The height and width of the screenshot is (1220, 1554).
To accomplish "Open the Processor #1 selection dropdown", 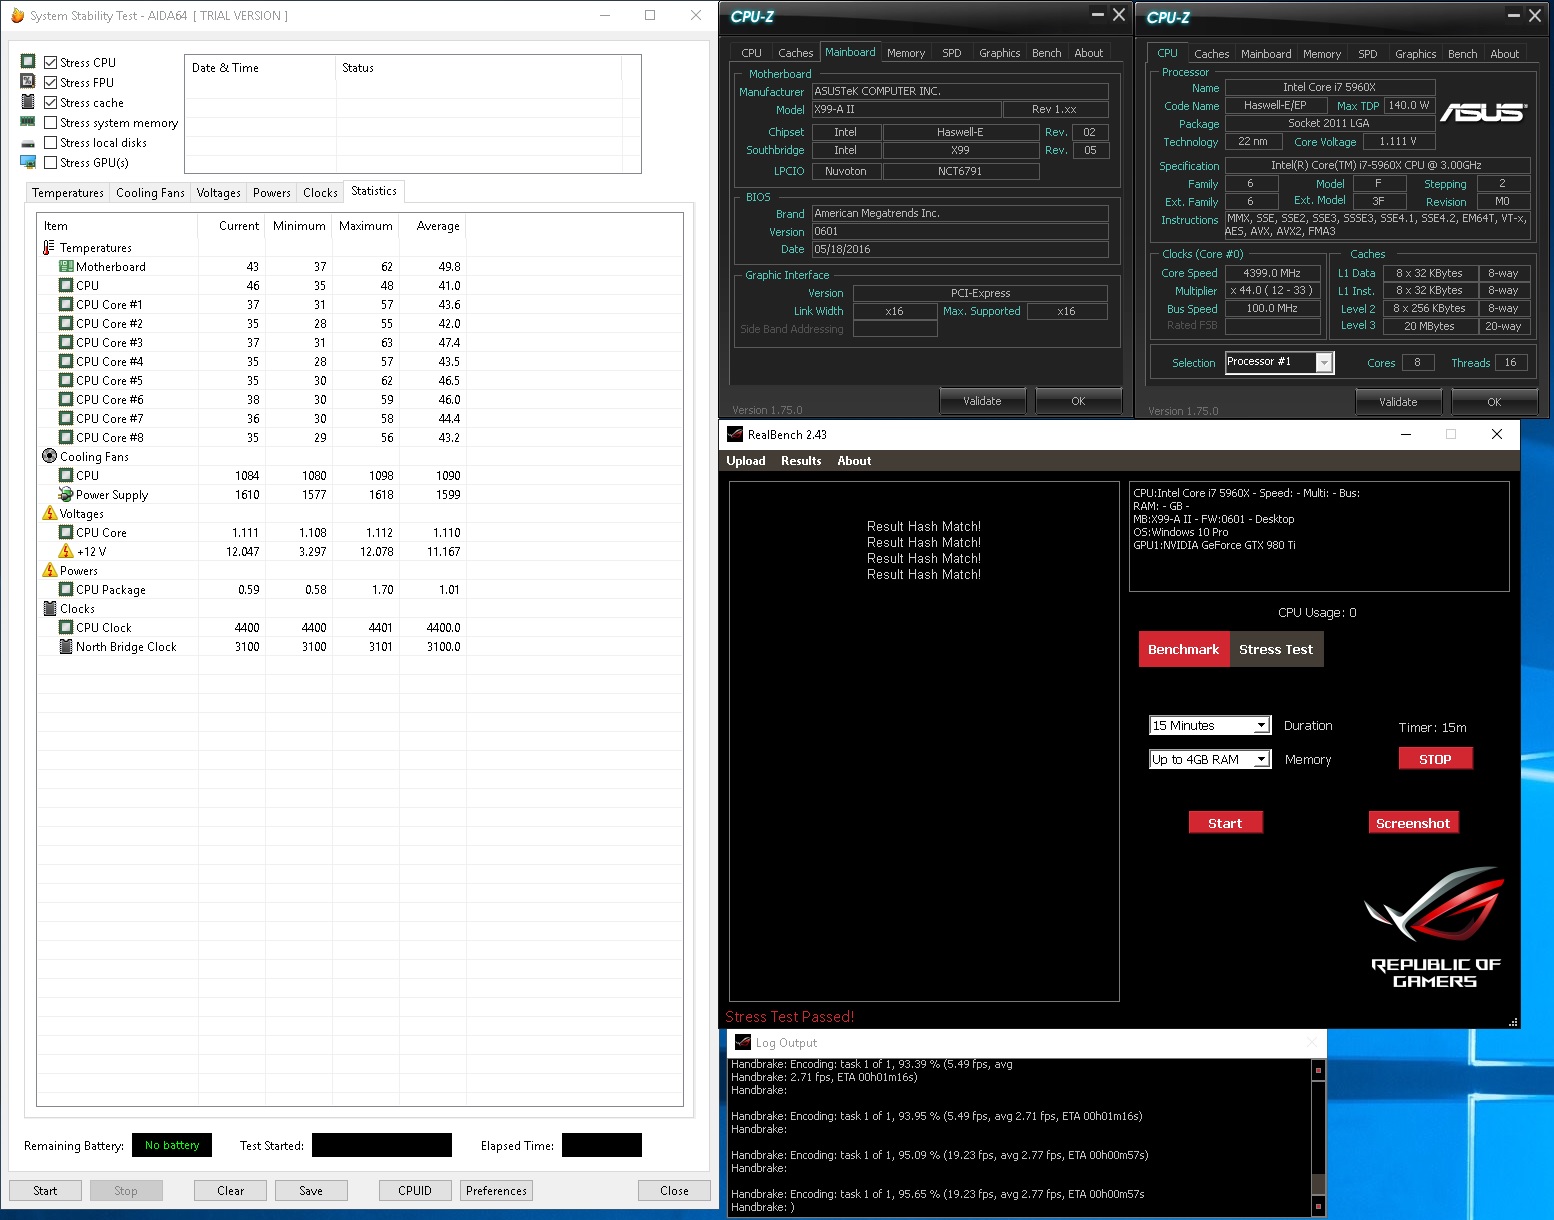I will click(x=1279, y=362).
